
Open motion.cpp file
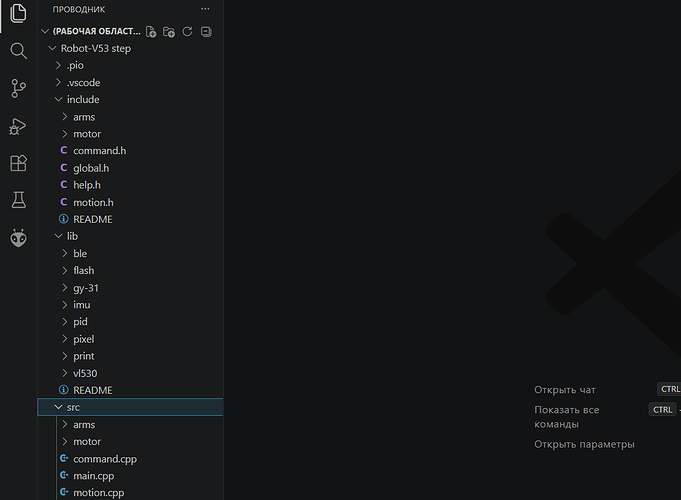click(130, 493)
